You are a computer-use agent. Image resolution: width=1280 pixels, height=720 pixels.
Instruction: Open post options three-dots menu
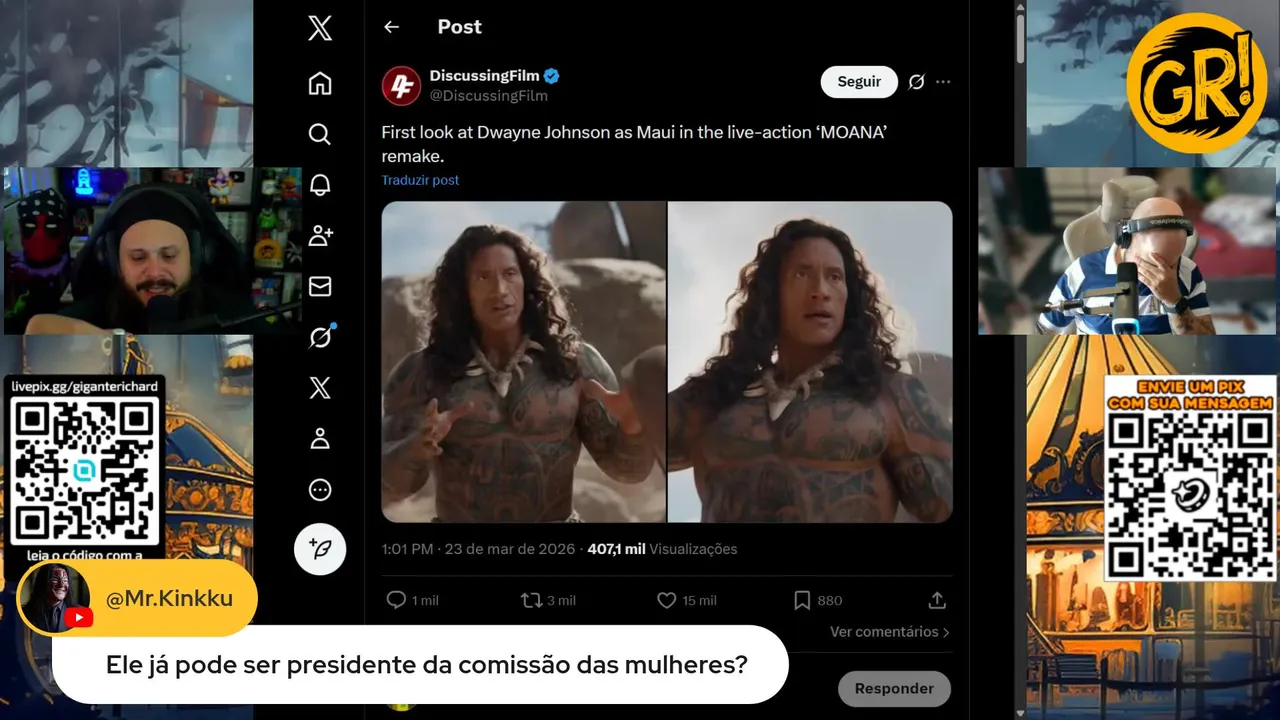coord(943,82)
